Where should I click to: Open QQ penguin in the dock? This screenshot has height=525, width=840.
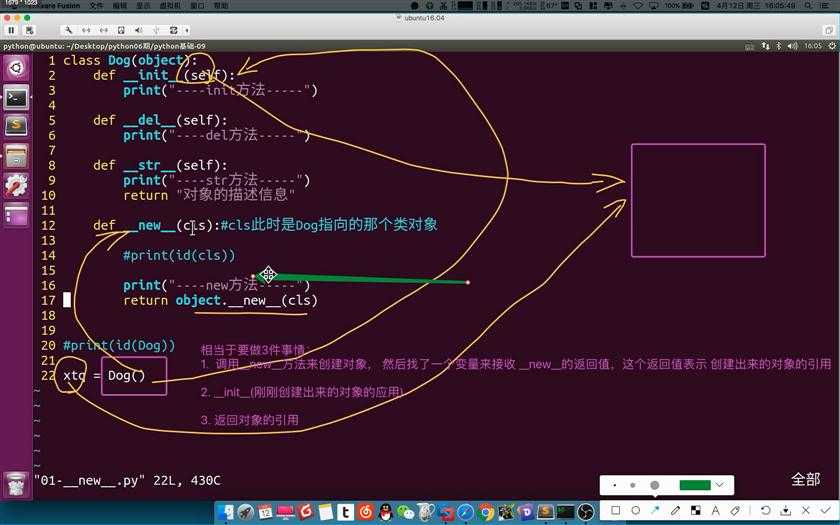385,512
